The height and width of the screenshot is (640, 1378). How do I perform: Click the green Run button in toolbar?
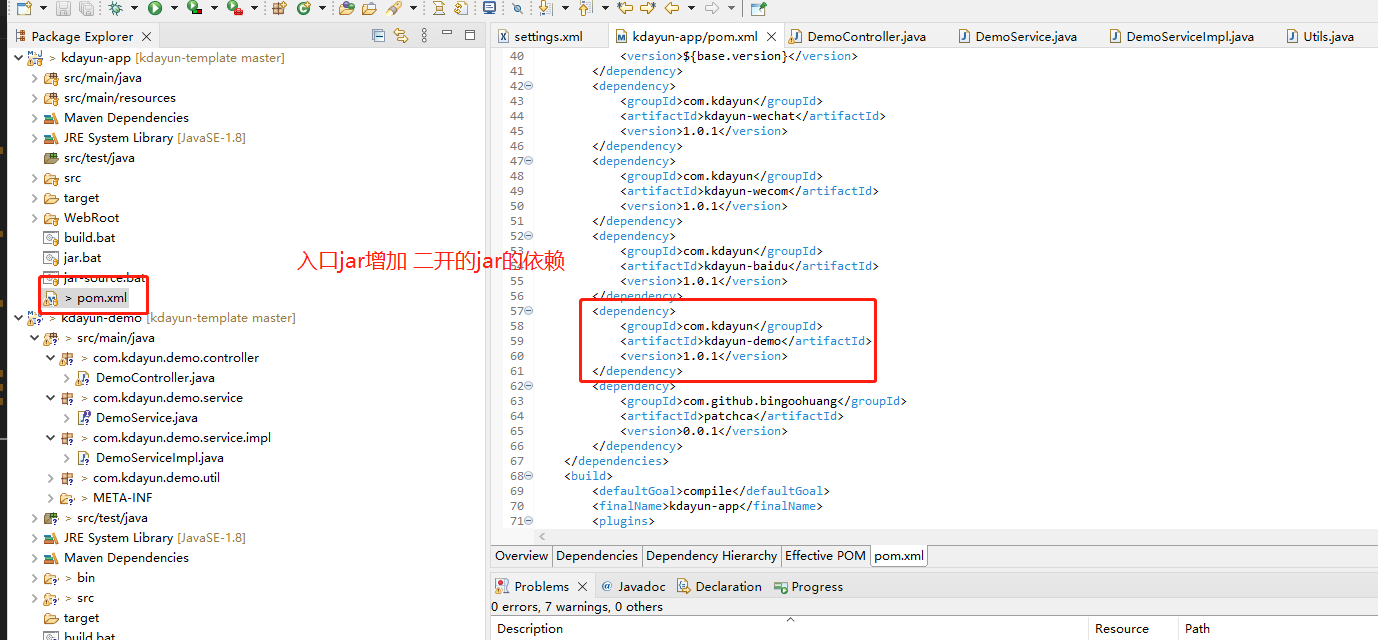pyautogui.click(x=155, y=9)
